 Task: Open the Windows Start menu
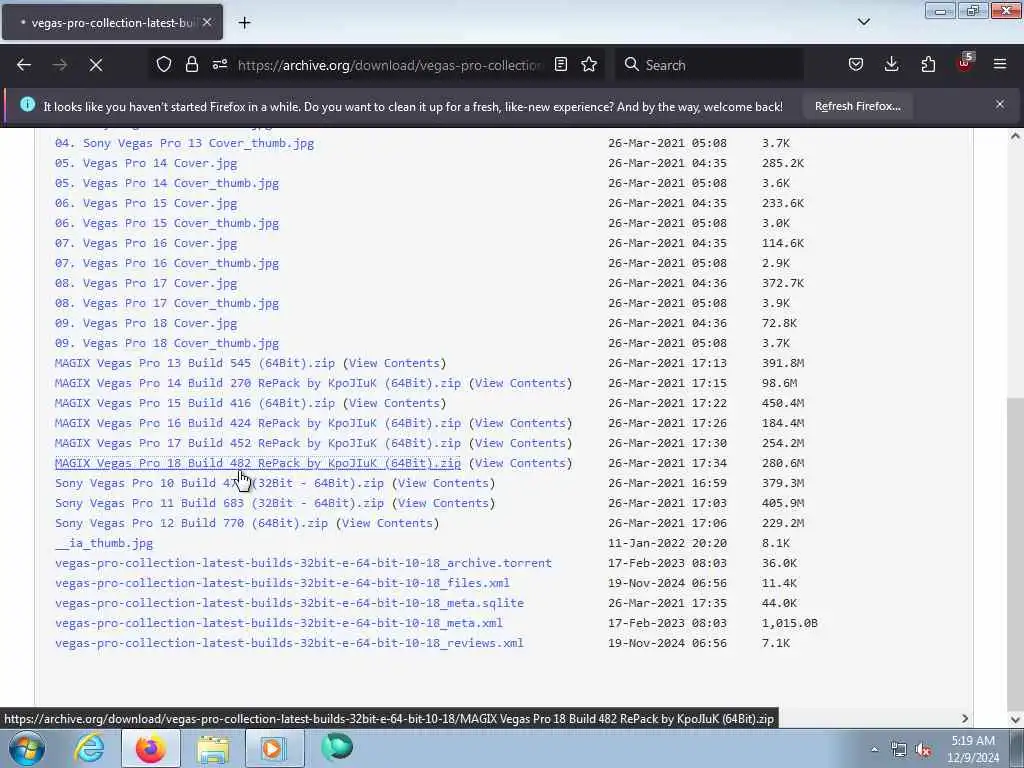click(x=27, y=748)
